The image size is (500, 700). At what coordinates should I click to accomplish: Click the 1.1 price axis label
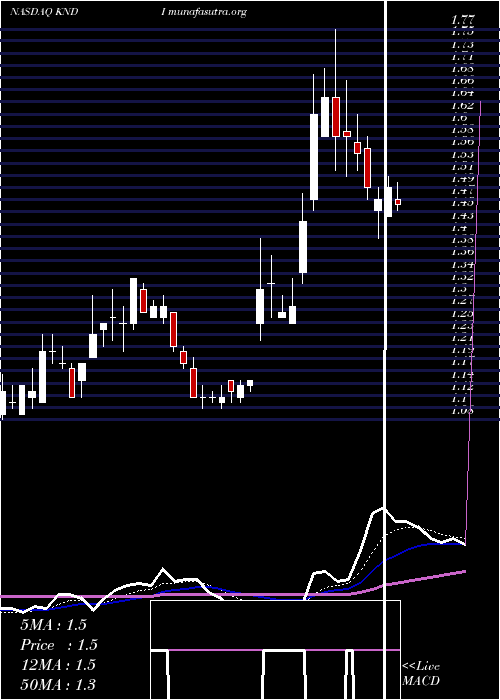click(x=460, y=398)
